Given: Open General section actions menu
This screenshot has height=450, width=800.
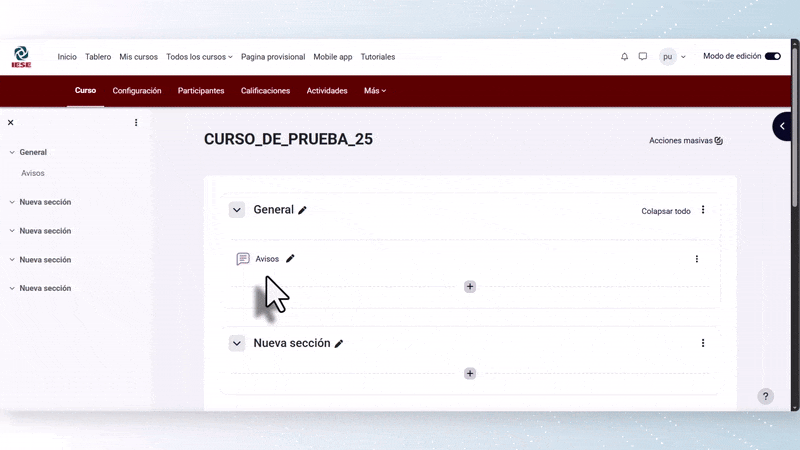Looking at the screenshot, I should pyautogui.click(x=703, y=210).
